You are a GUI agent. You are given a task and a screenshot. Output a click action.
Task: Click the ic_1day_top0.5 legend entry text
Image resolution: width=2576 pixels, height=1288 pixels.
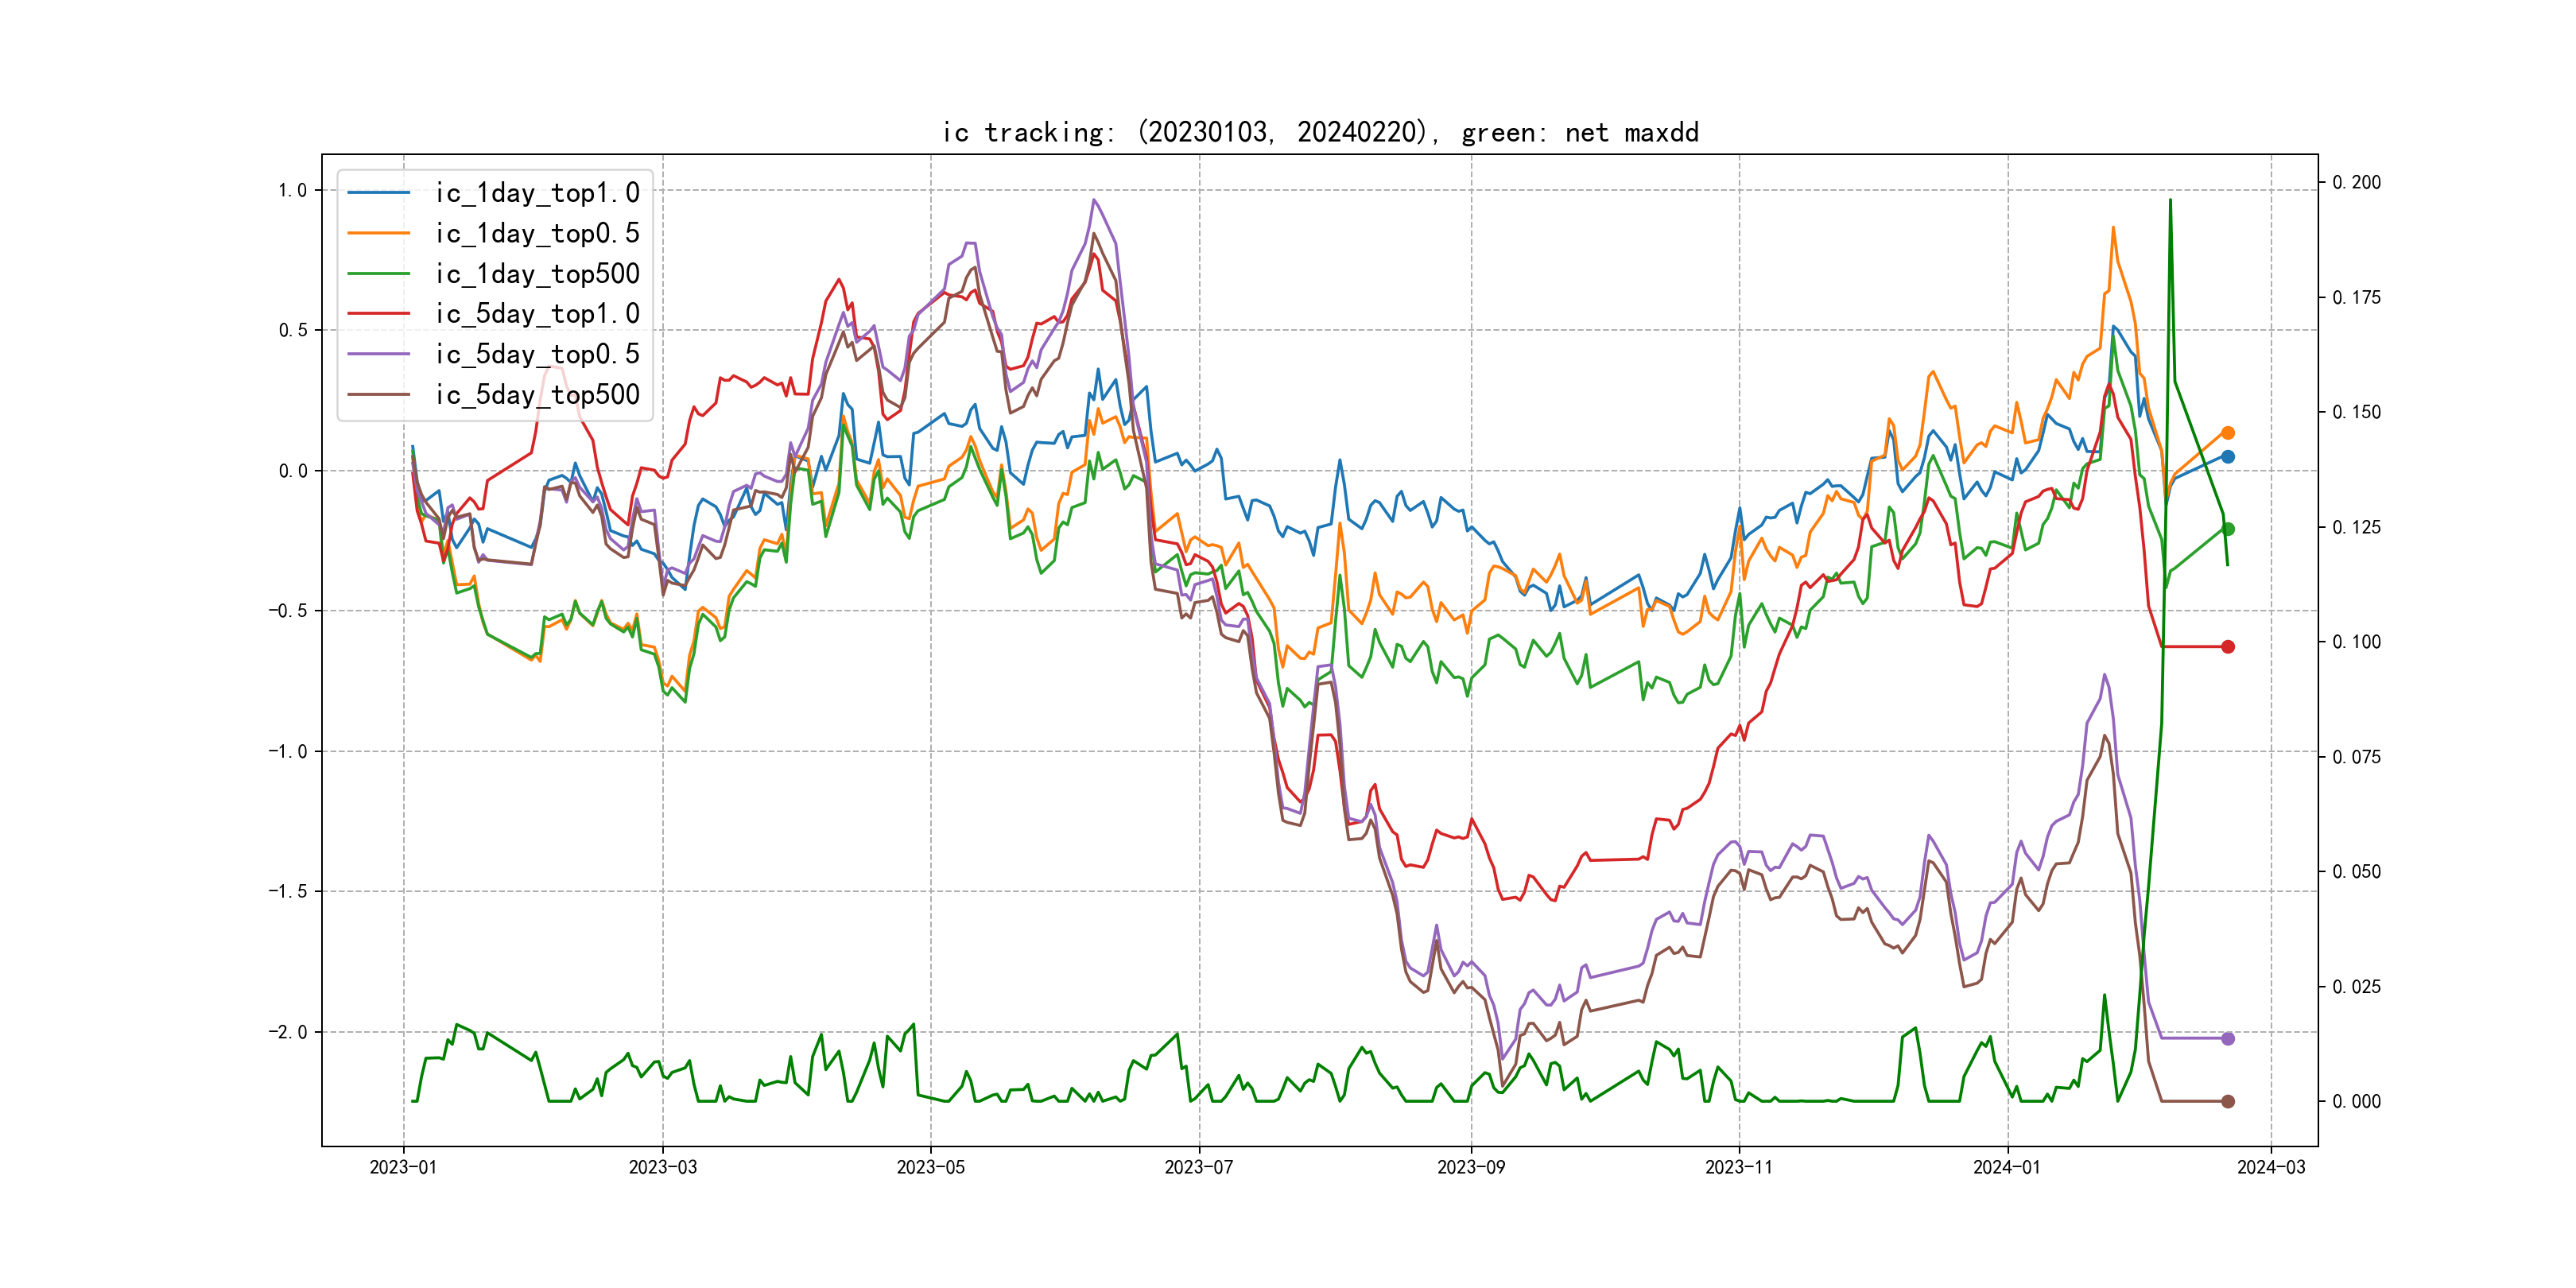click(x=537, y=233)
